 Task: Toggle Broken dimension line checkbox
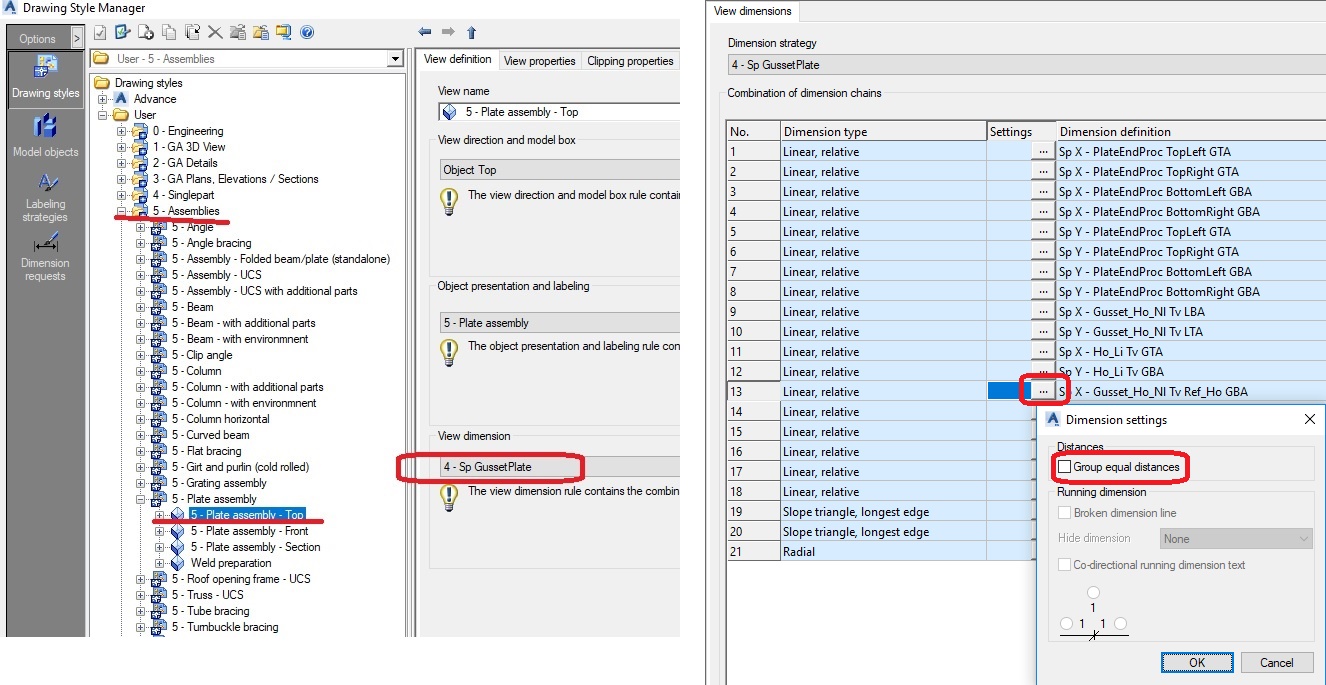click(x=1065, y=513)
